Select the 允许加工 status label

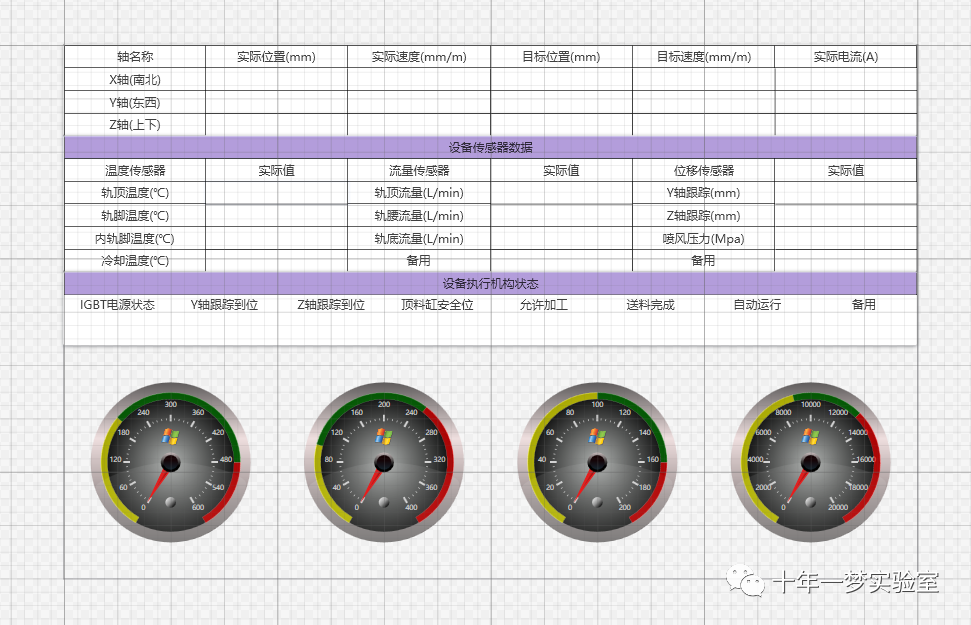(544, 305)
